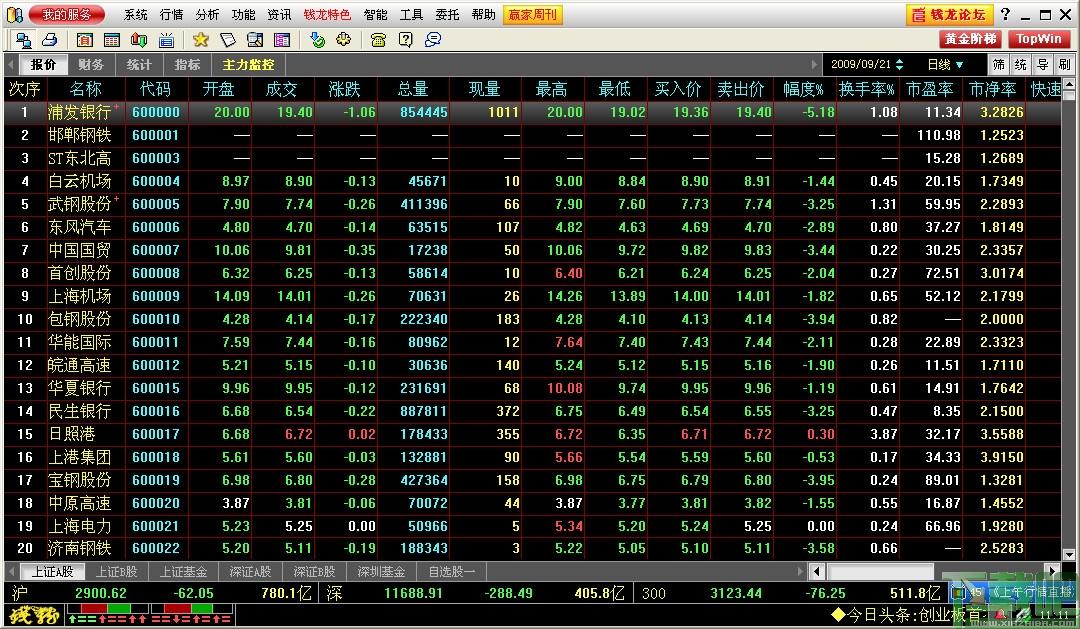Image resolution: width=1080 pixels, height=629 pixels.
Task: Open the 资讯 menu
Action: pyautogui.click(x=279, y=14)
